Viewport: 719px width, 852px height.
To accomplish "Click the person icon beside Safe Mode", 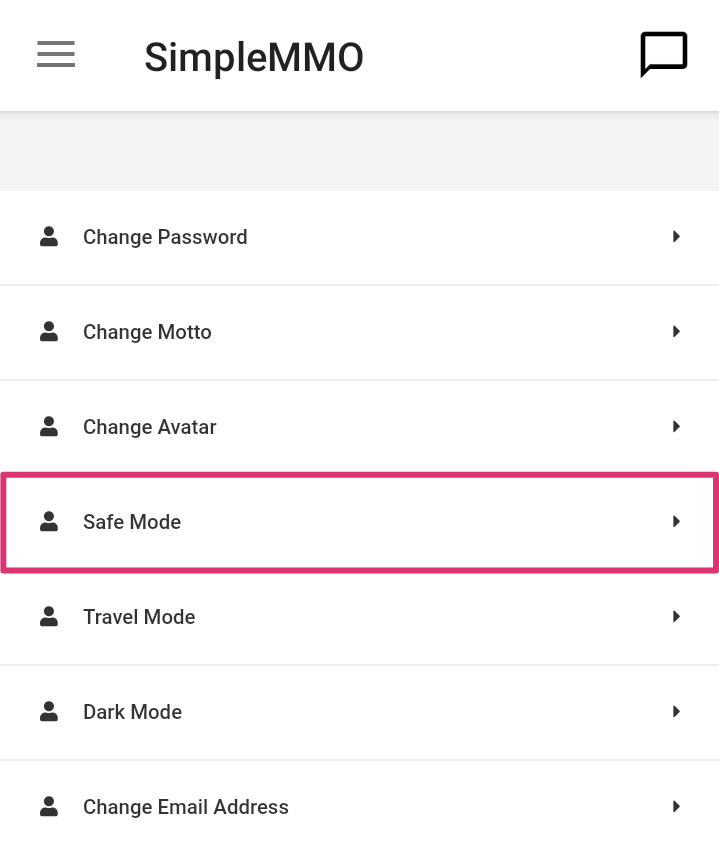I will point(49,522).
